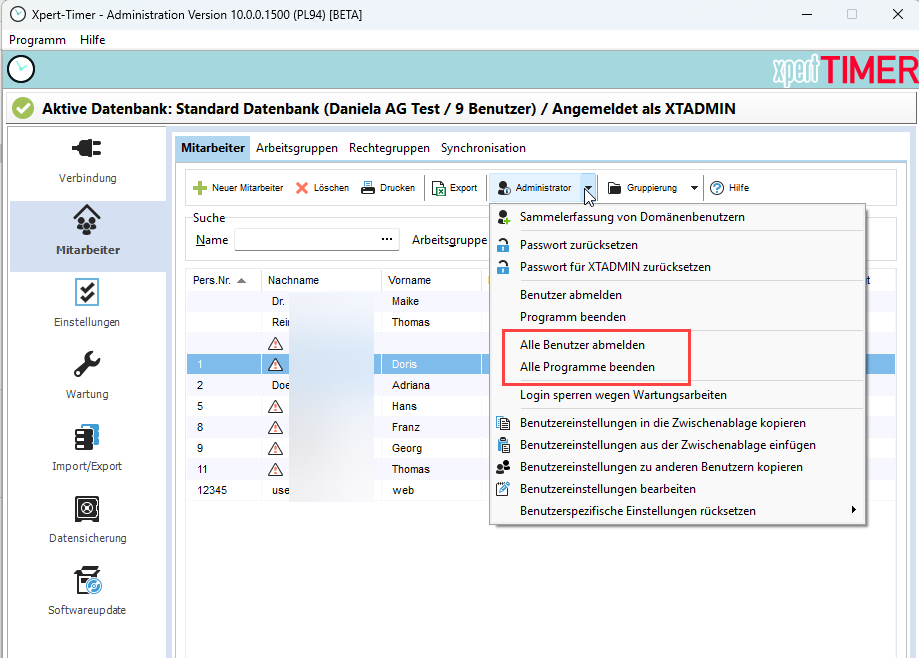Click Neuer Mitarbeiter plus button
The width and height of the screenshot is (919, 658).
pos(238,188)
